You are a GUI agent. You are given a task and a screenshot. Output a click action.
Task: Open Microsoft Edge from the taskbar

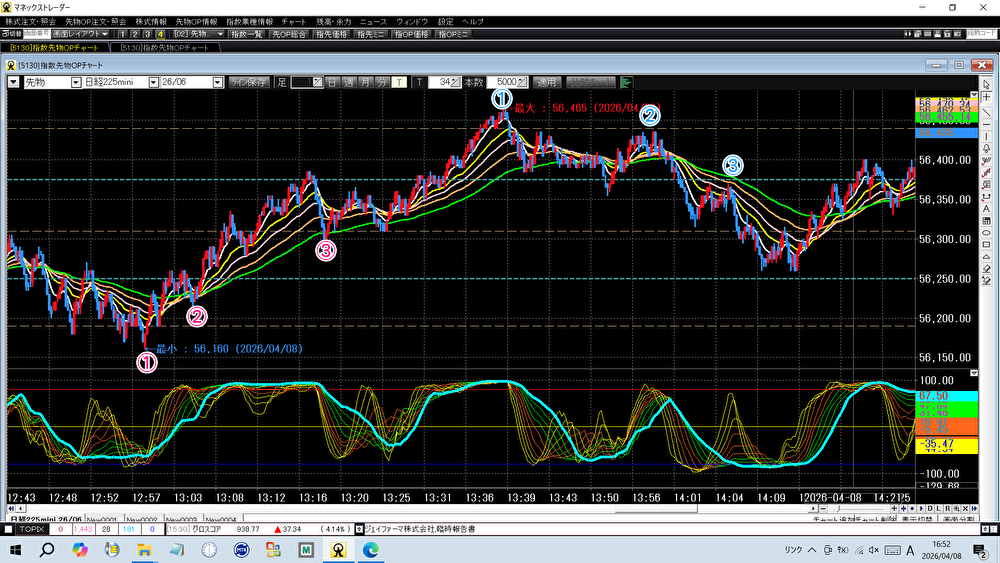[x=370, y=549]
